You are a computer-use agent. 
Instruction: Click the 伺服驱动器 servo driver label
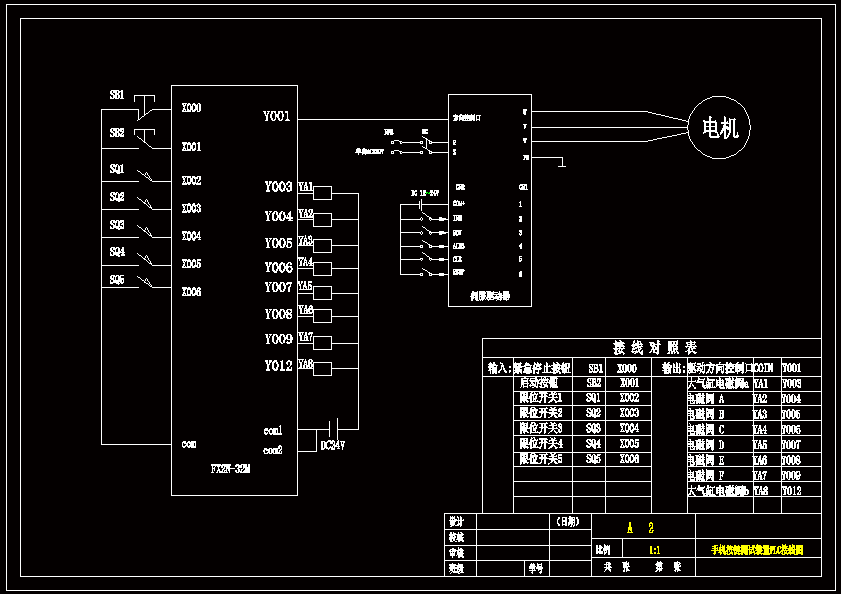coord(490,296)
